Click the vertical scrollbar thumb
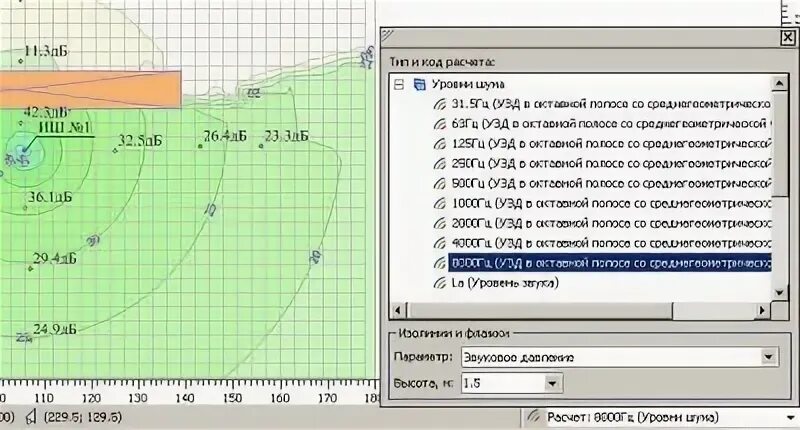The height and width of the screenshot is (430, 800). tap(780, 144)
